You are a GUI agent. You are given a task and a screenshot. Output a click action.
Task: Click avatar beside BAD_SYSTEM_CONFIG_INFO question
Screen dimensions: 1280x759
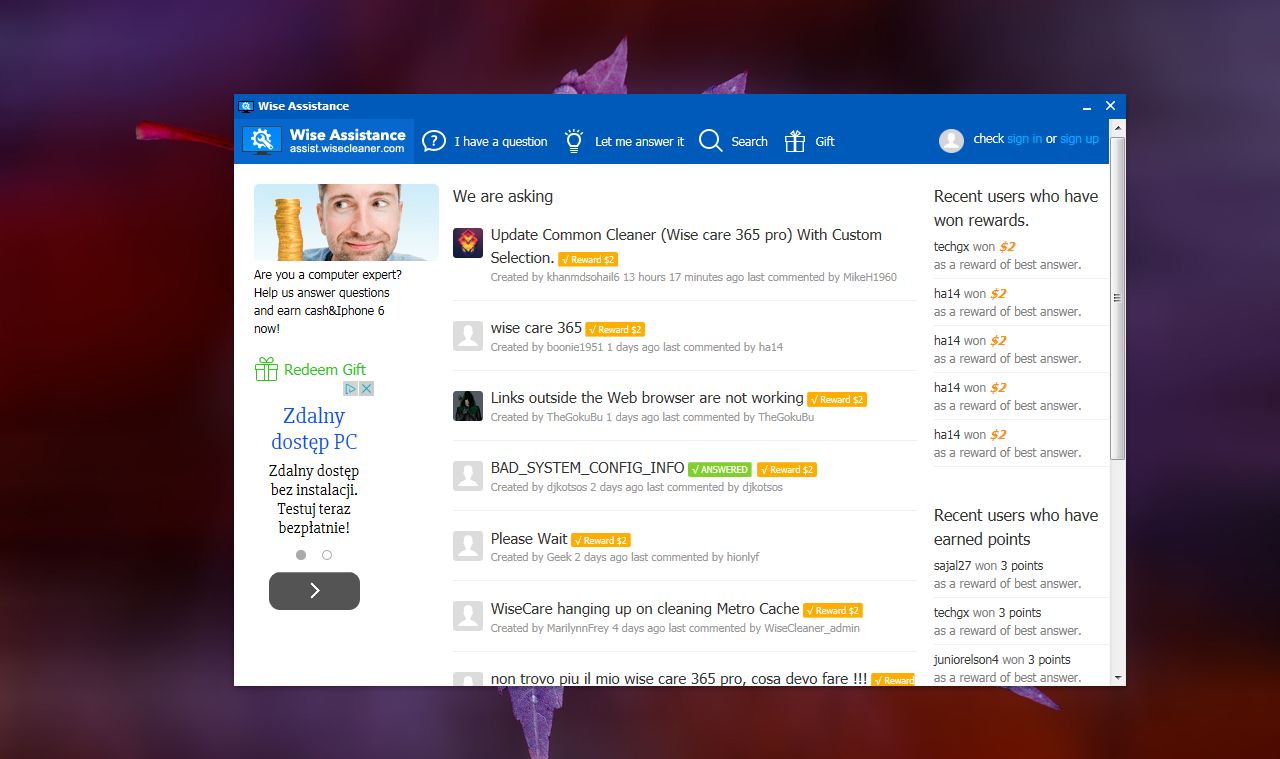tap(468, 476)
